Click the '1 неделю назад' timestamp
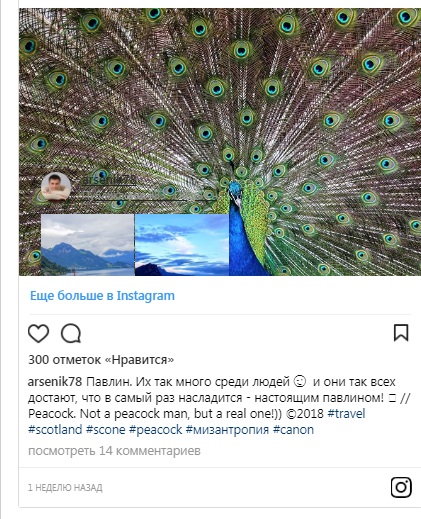This screenshot has width=421, height=519. point(65,488)
